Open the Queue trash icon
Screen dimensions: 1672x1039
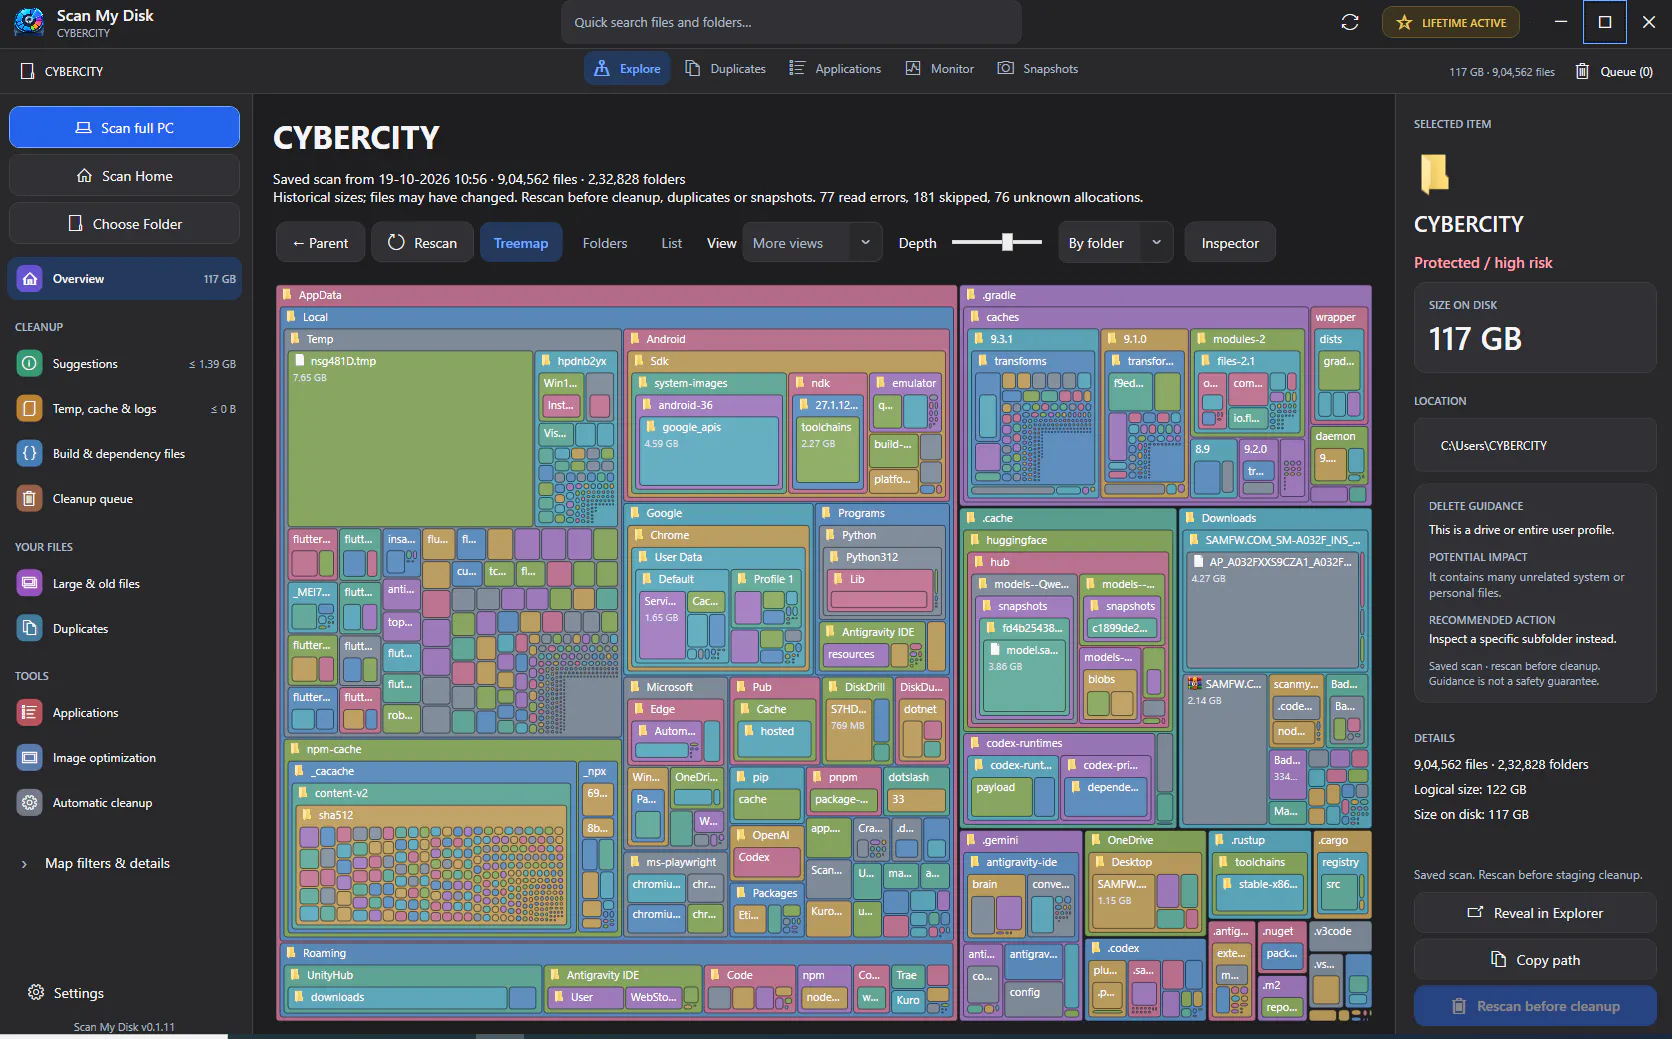[1582, 71]
